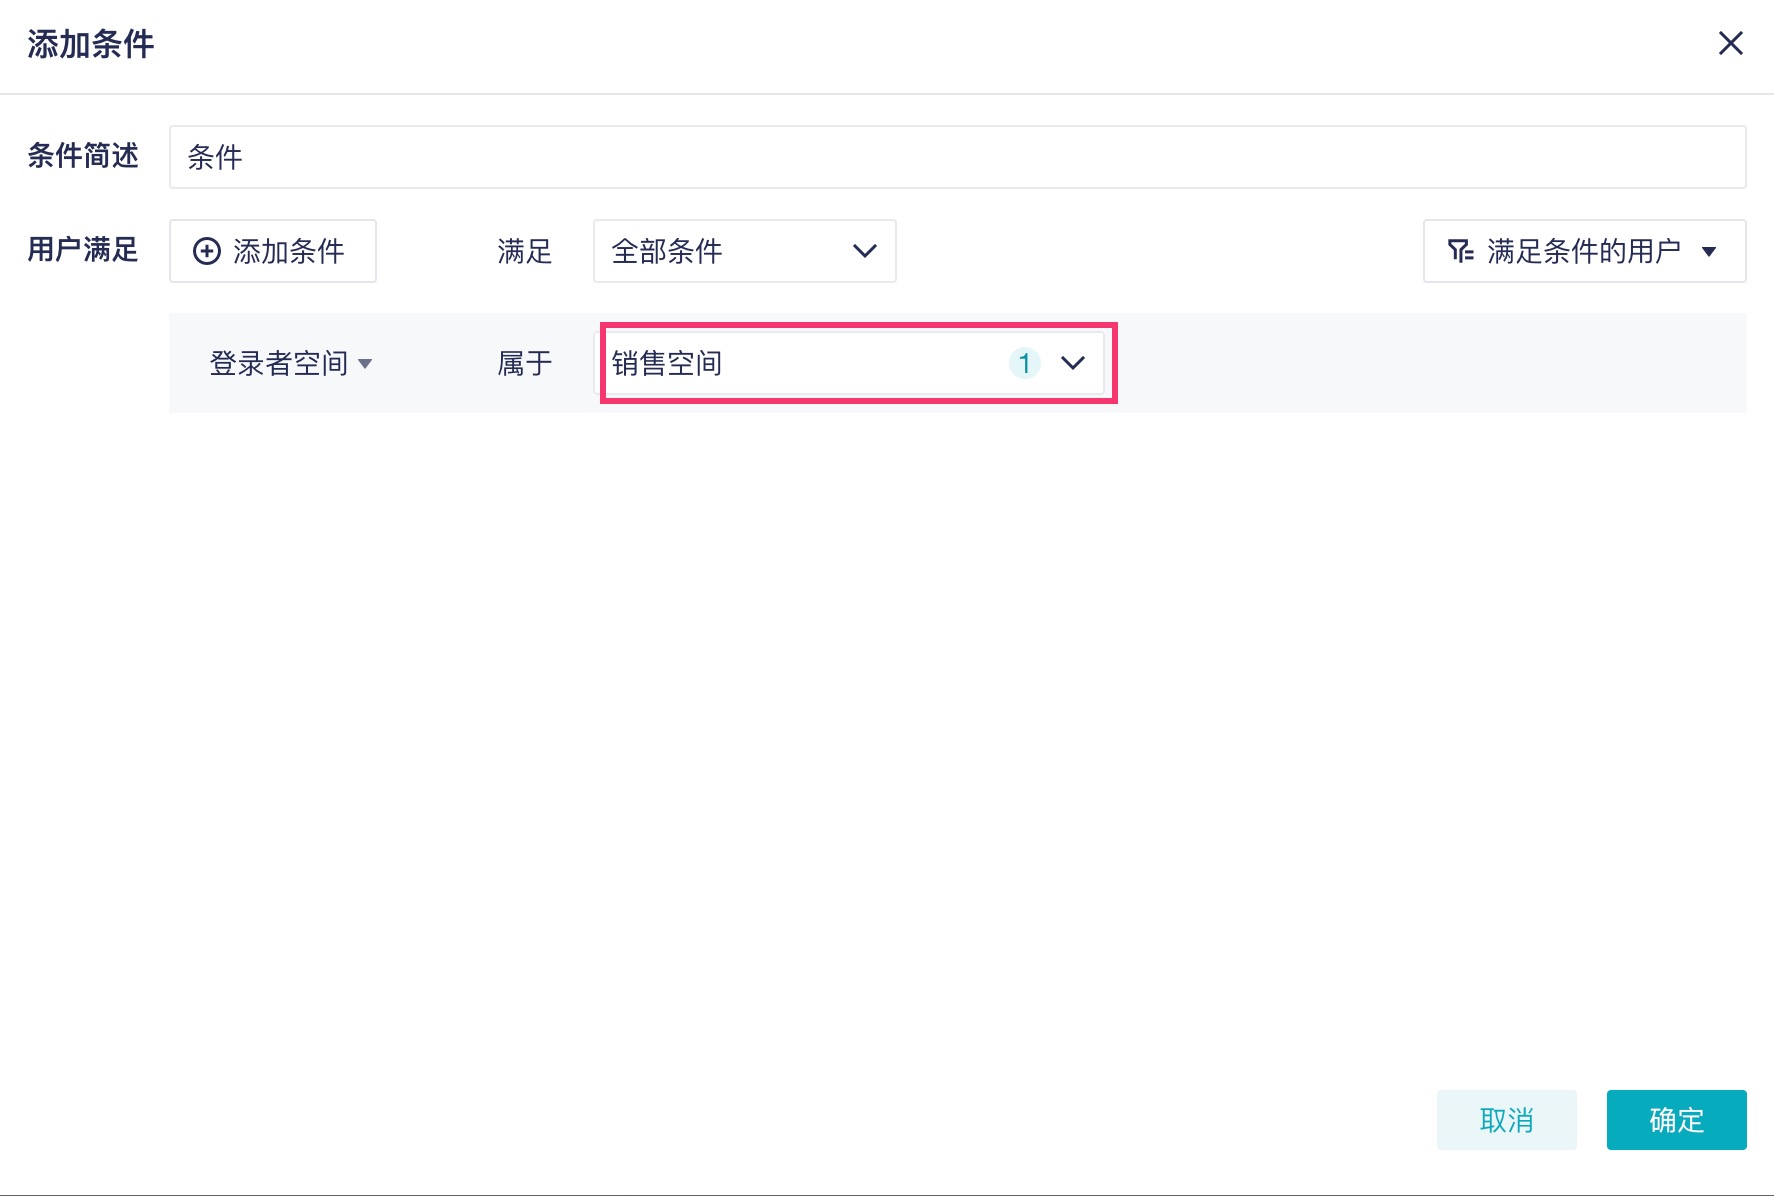
Task: Expand the 登录者空间 field selector
Action: pos(290,363)
